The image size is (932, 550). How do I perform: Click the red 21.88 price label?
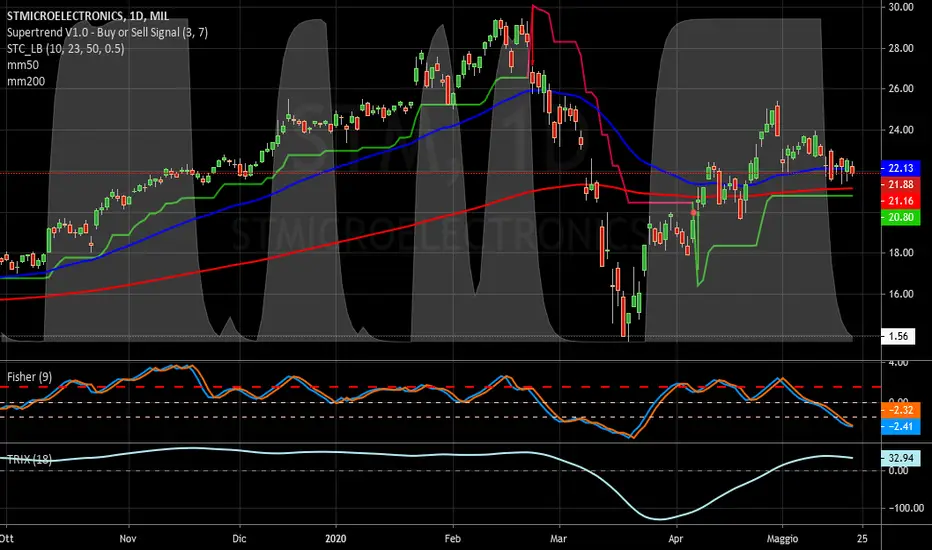[900, 185]
